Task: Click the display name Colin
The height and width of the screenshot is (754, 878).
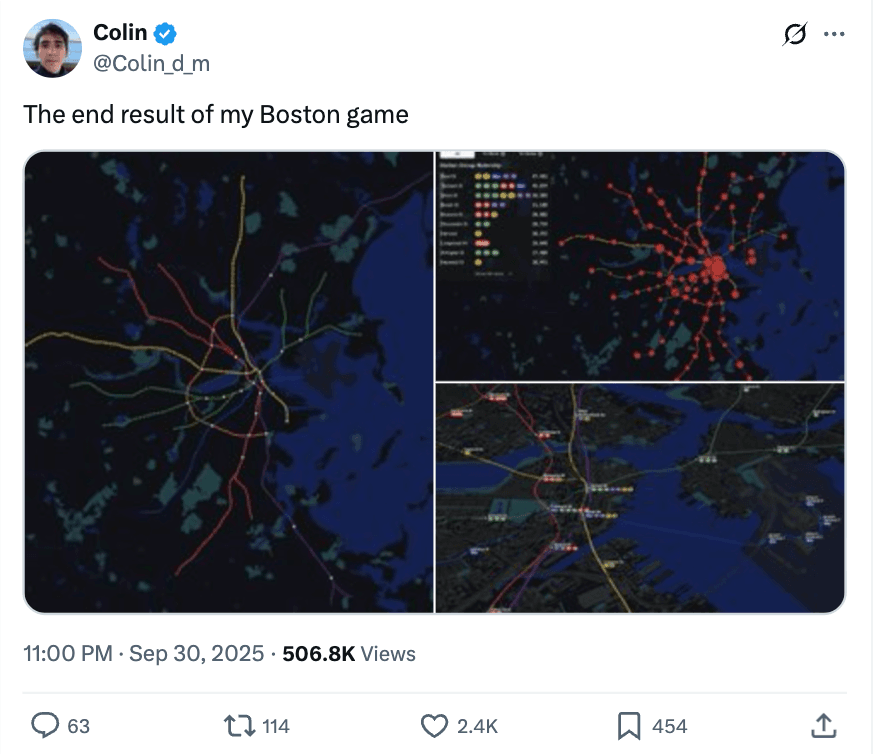Action: pos(120,33)
